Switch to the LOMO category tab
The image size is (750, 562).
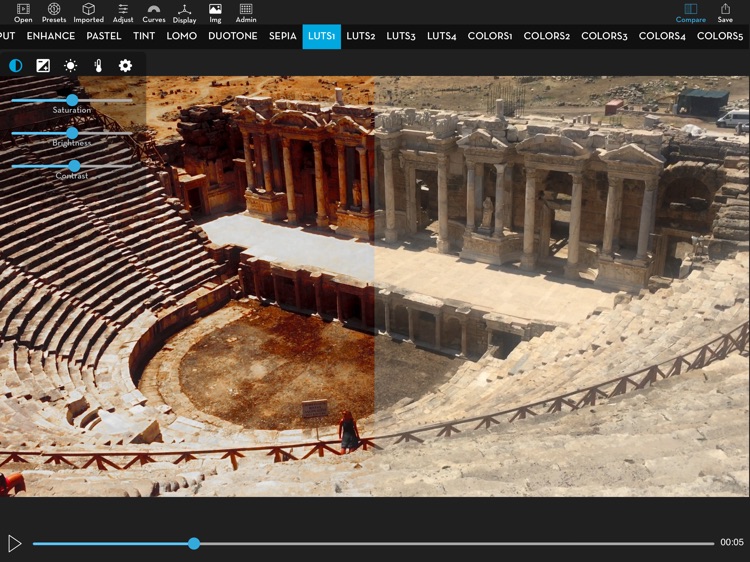pos(182,36)
